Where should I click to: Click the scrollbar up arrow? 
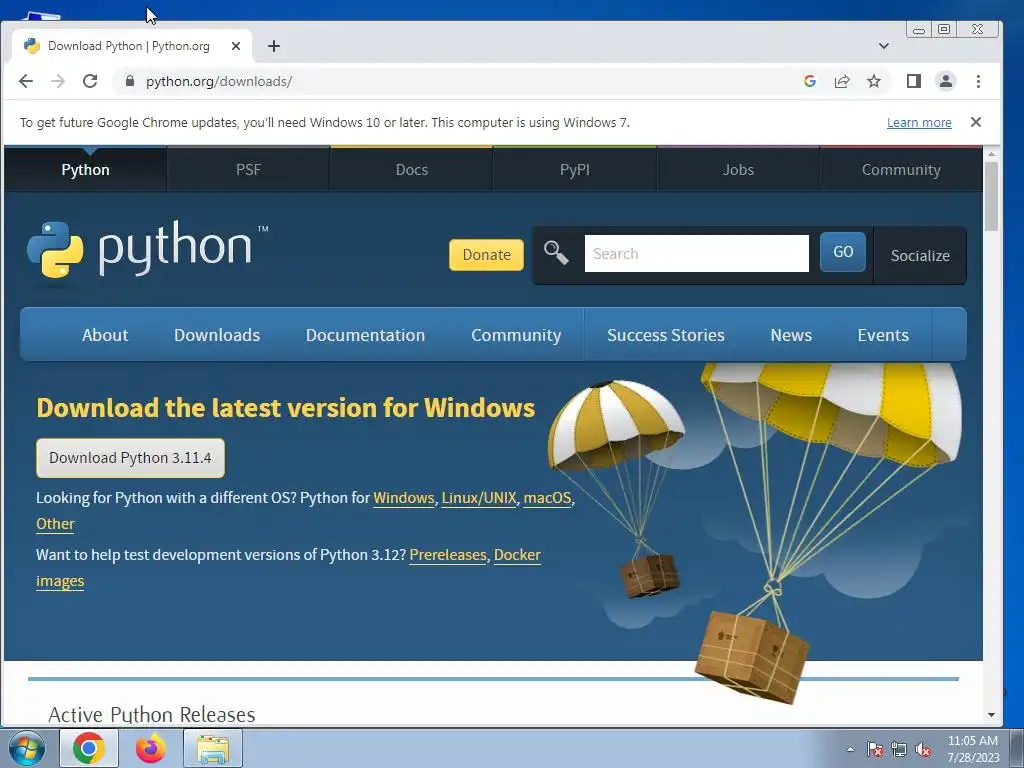991,155
